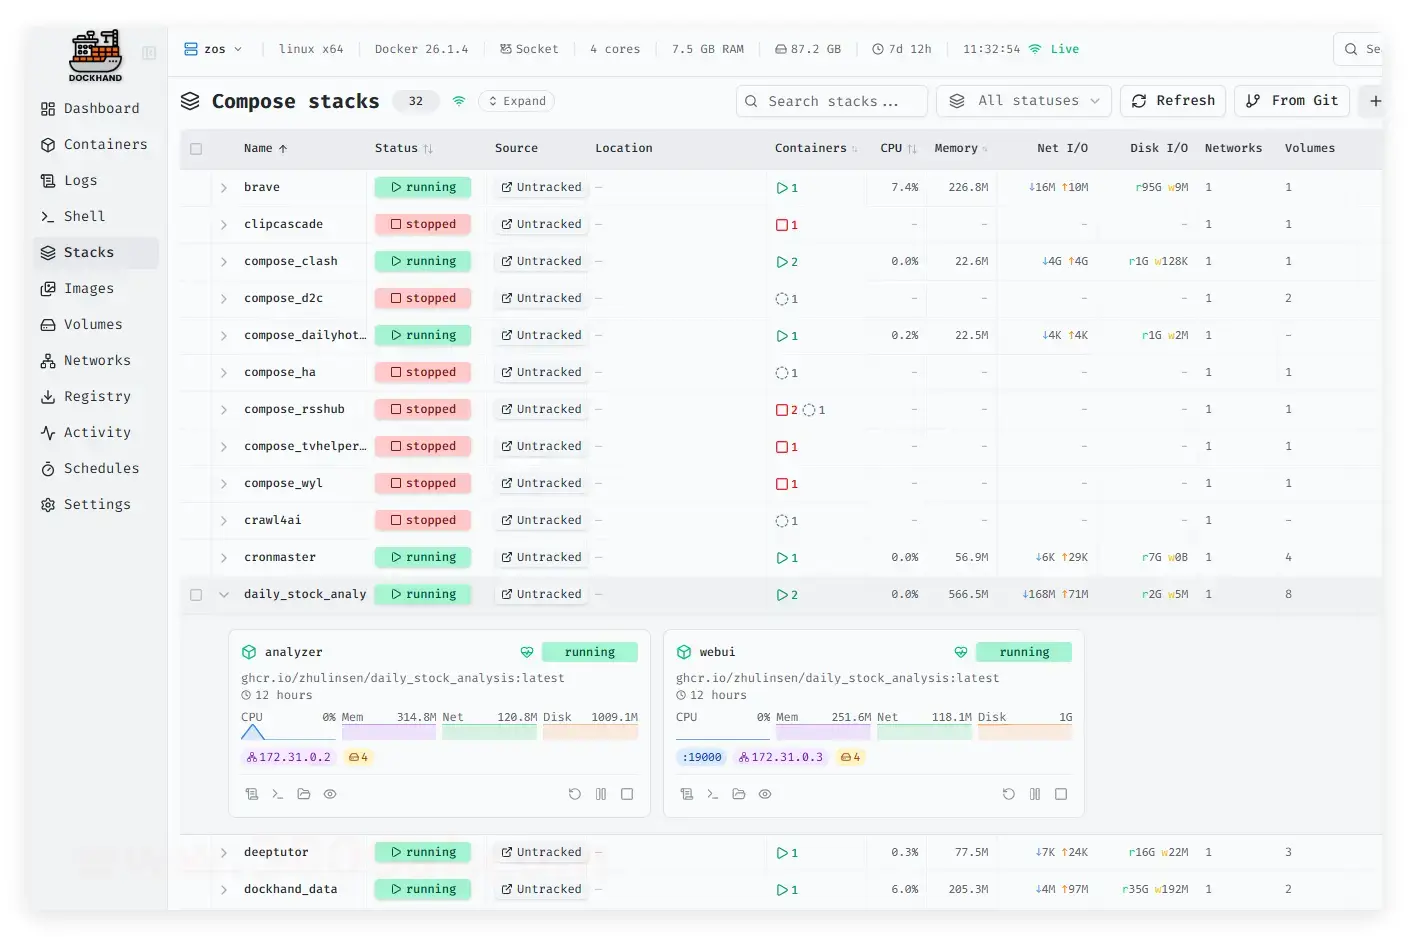Collapse the sidebar using the panel icon
This screenshot has height=937, width=1409.
(149, 53)
